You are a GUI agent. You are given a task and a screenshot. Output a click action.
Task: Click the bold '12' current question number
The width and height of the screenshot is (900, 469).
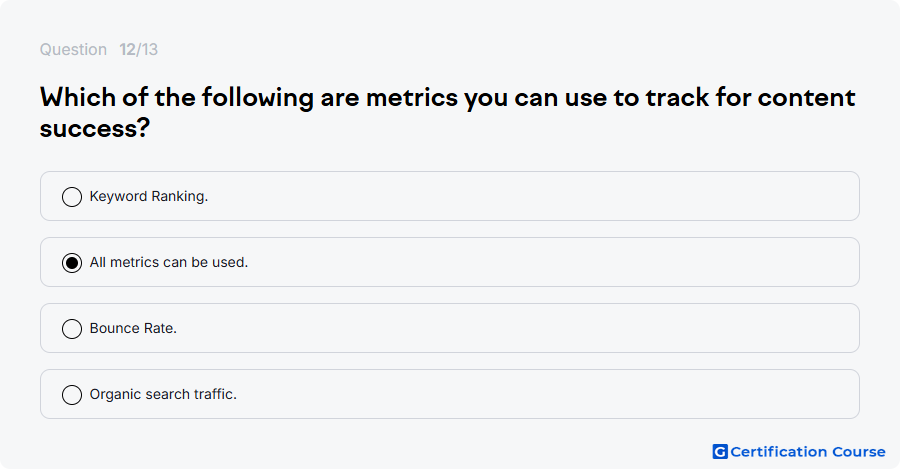[x=127, y=49]
